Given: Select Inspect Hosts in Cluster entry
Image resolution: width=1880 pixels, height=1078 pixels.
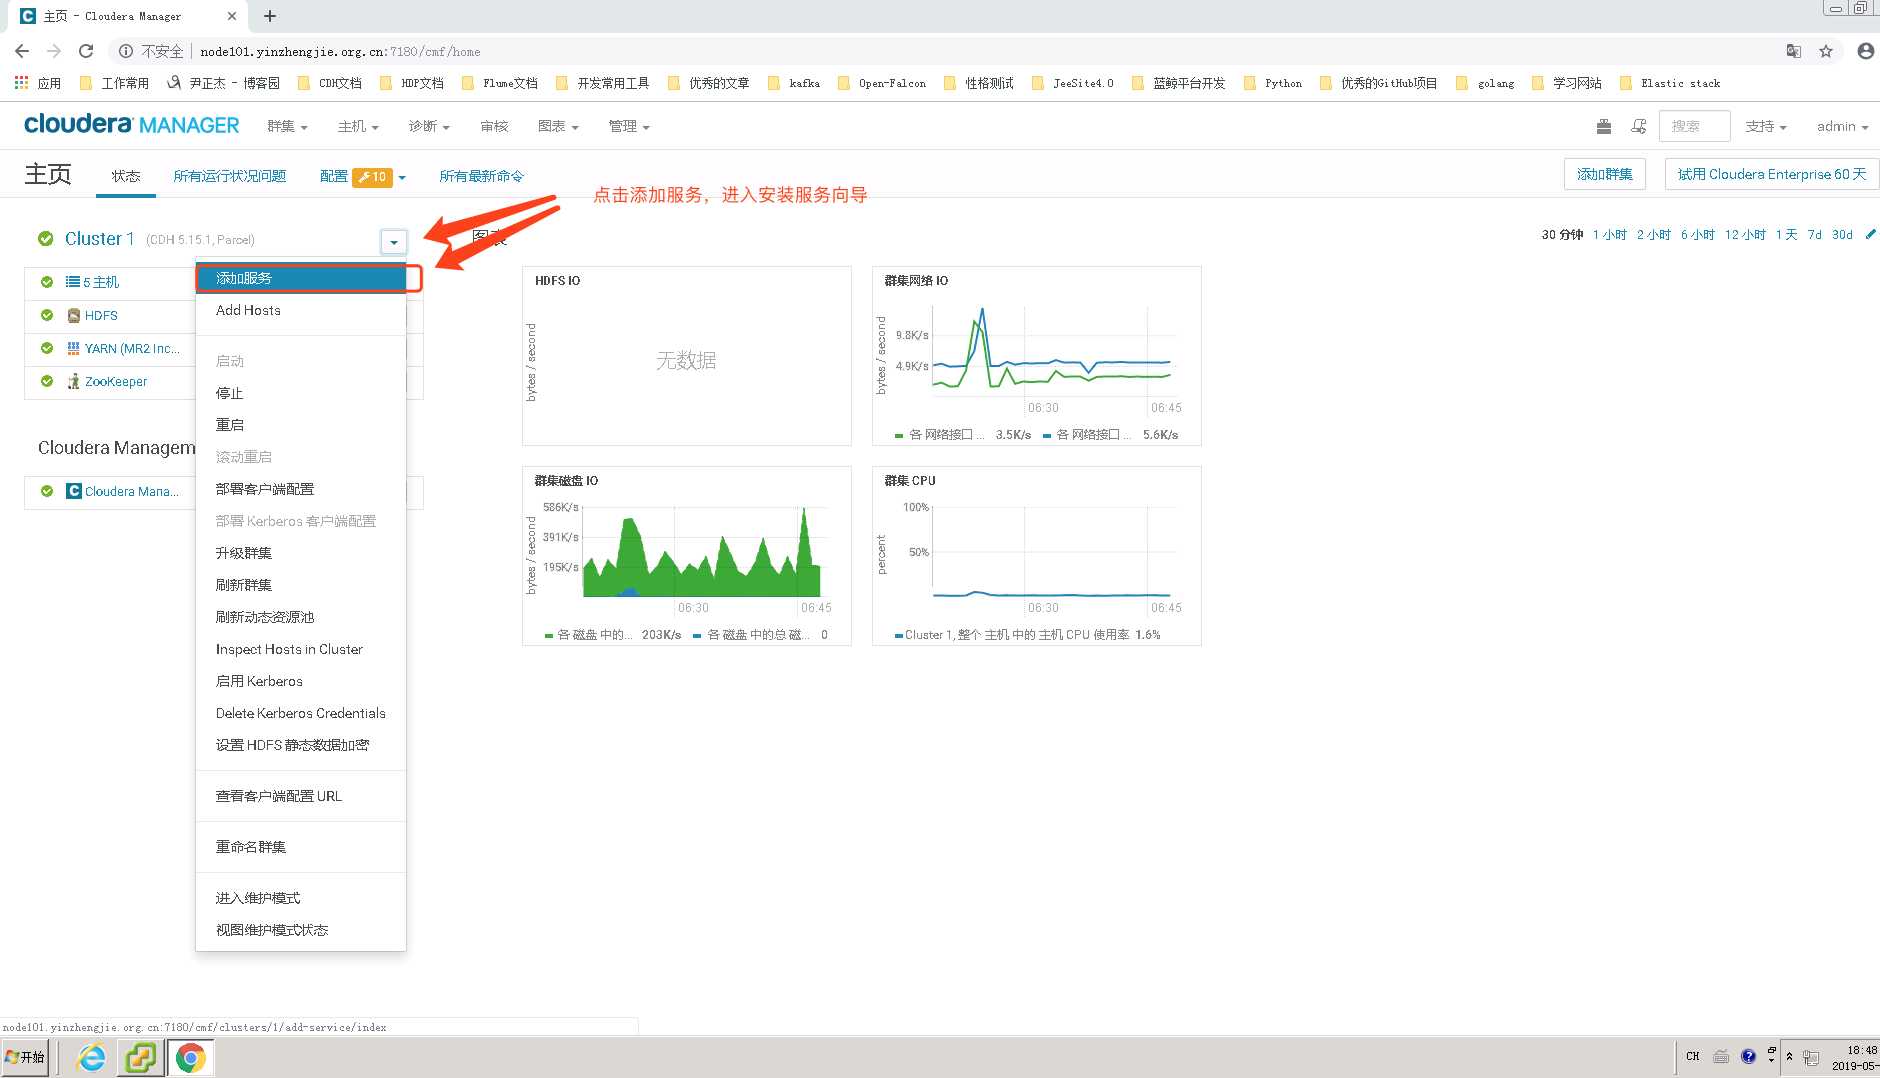Looking at the screenshot, I should (301, 649).
